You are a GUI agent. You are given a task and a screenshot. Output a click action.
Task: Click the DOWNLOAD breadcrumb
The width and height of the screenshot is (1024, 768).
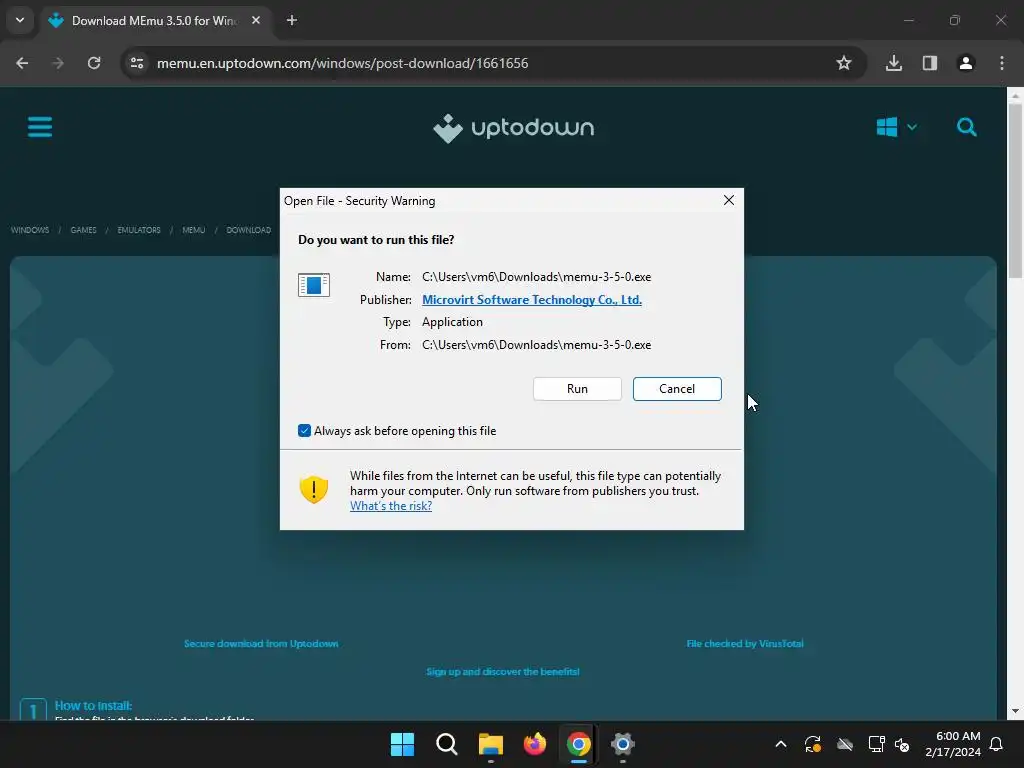click(249, 230)
